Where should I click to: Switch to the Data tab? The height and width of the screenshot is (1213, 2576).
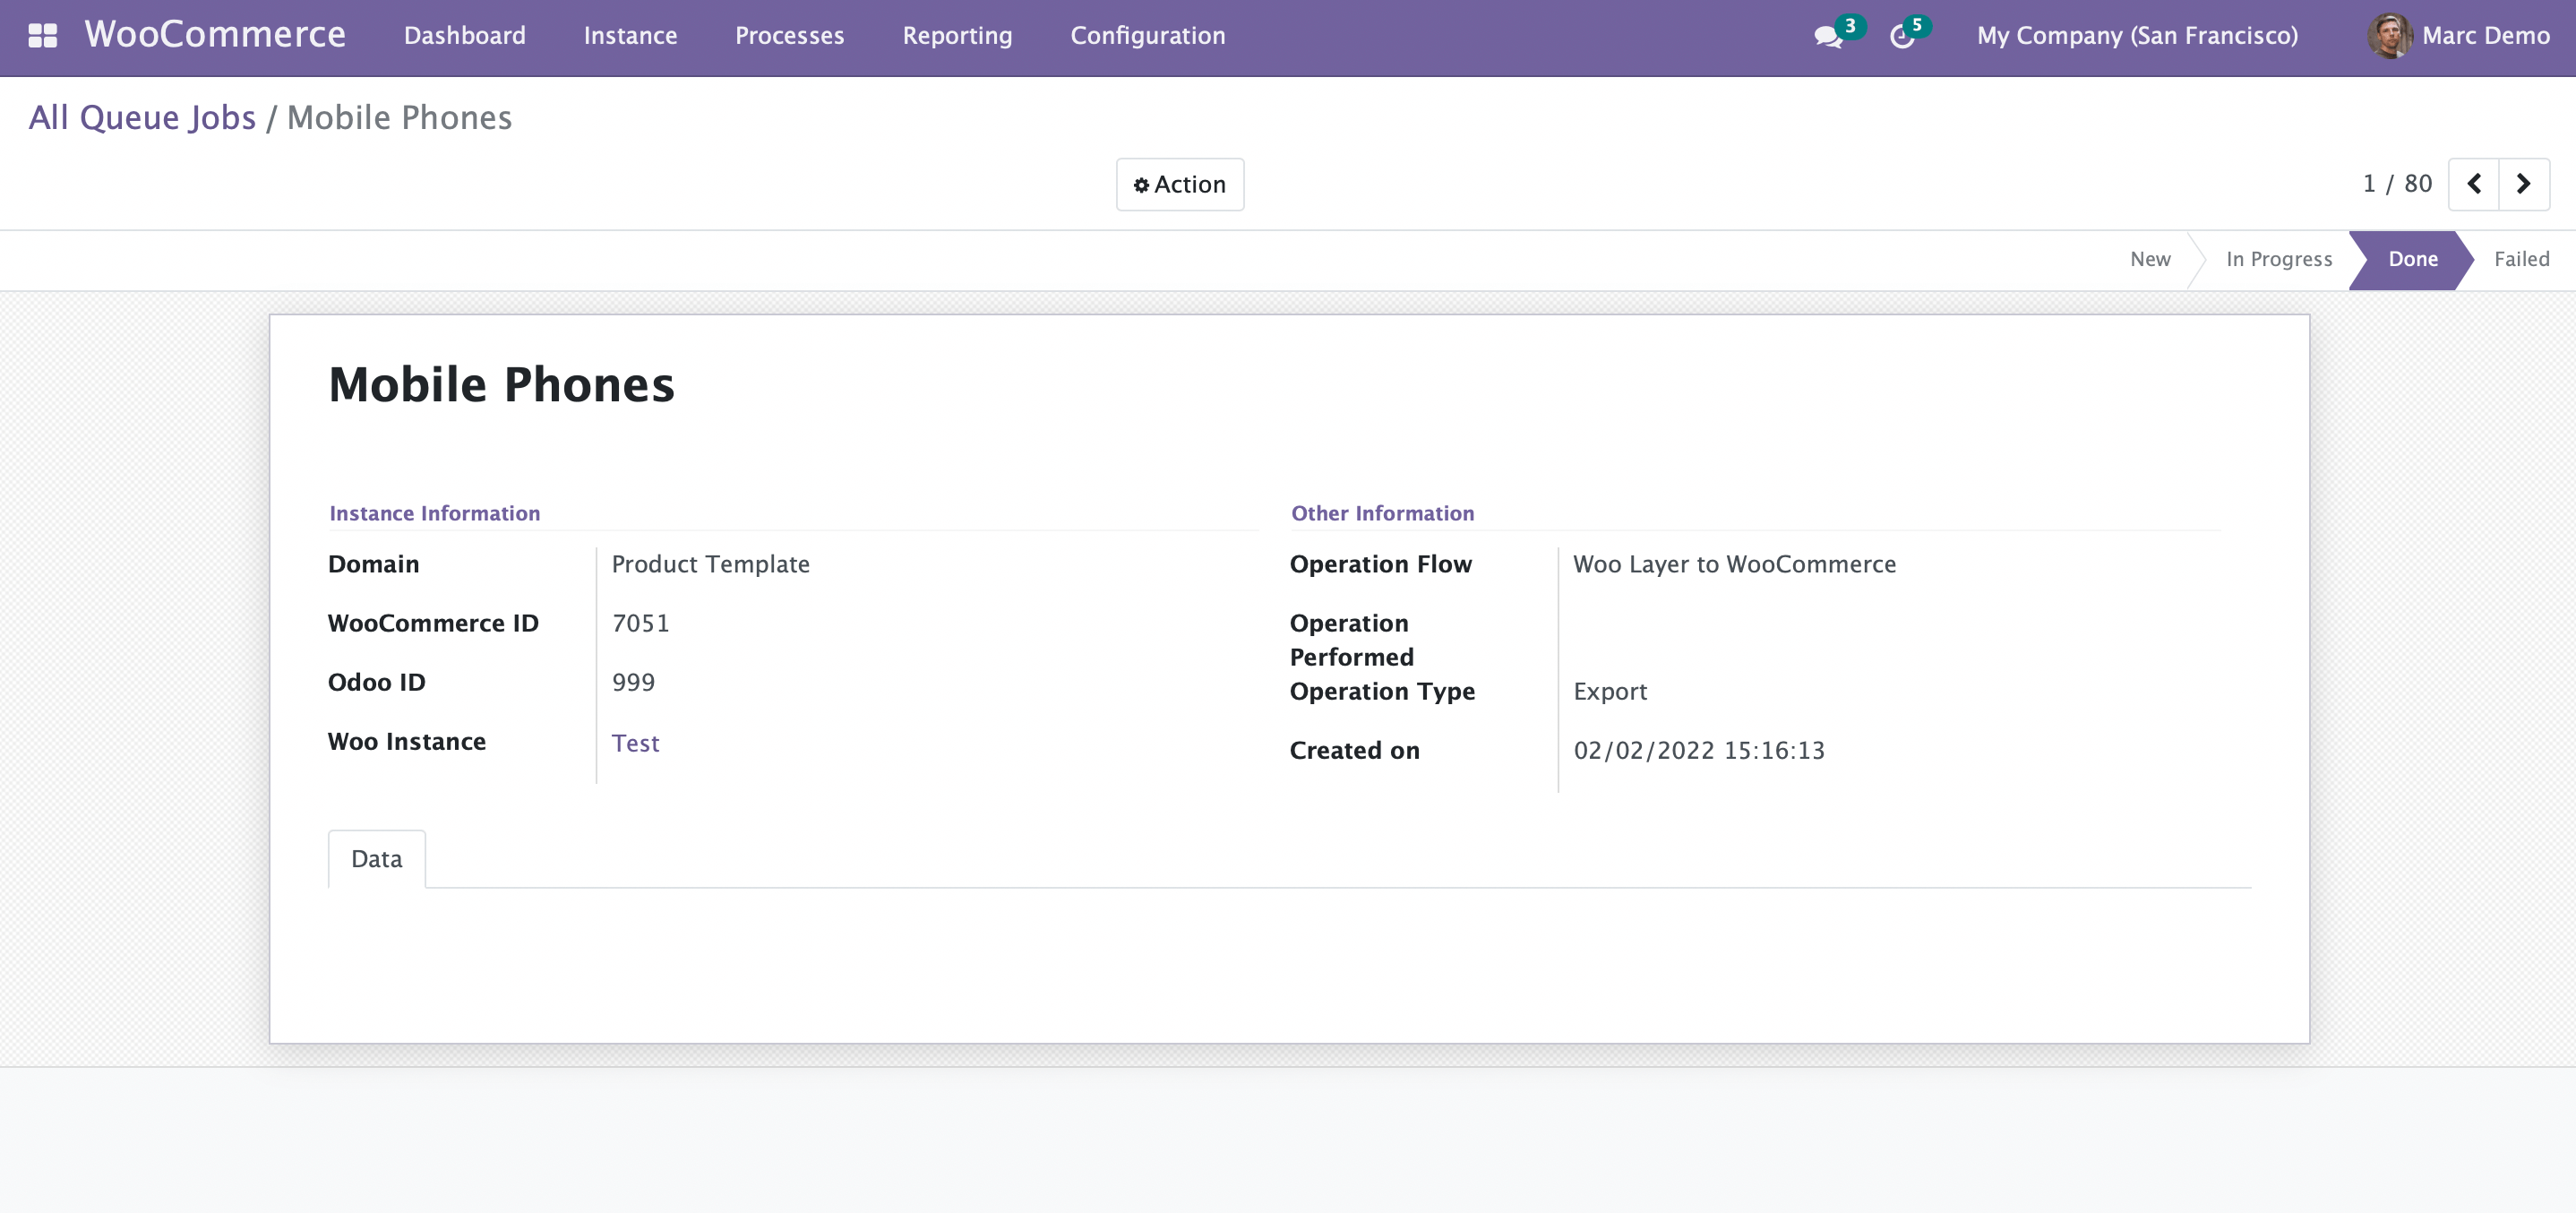[376, 859]
